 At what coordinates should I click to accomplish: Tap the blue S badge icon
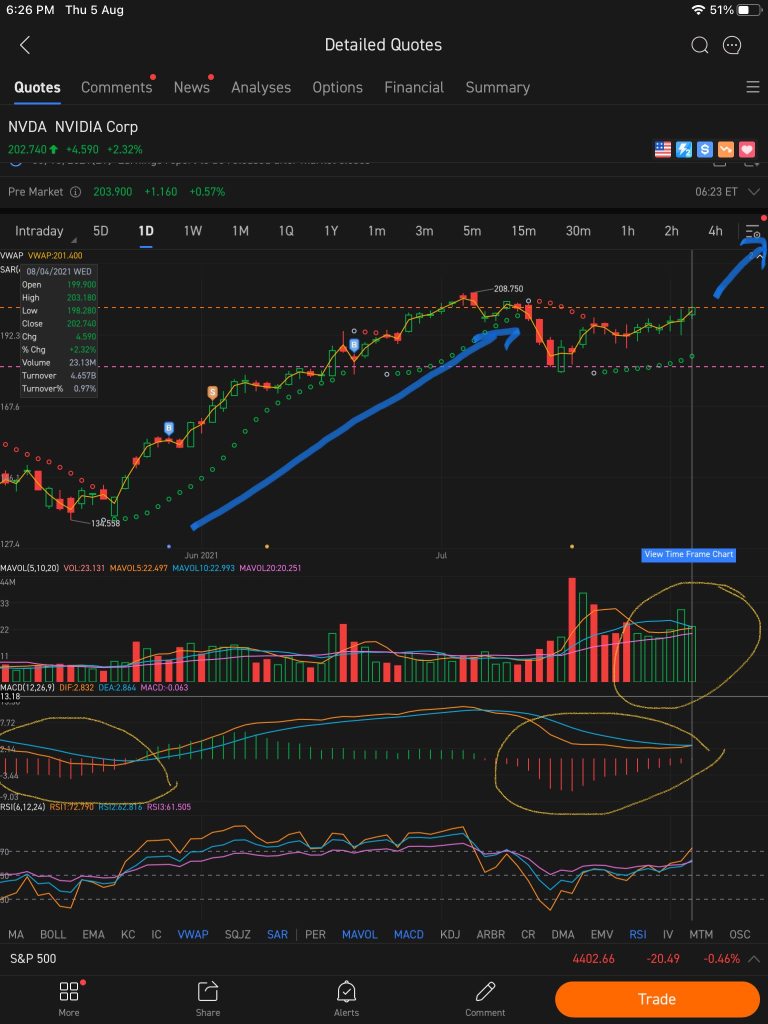point(705,150)
